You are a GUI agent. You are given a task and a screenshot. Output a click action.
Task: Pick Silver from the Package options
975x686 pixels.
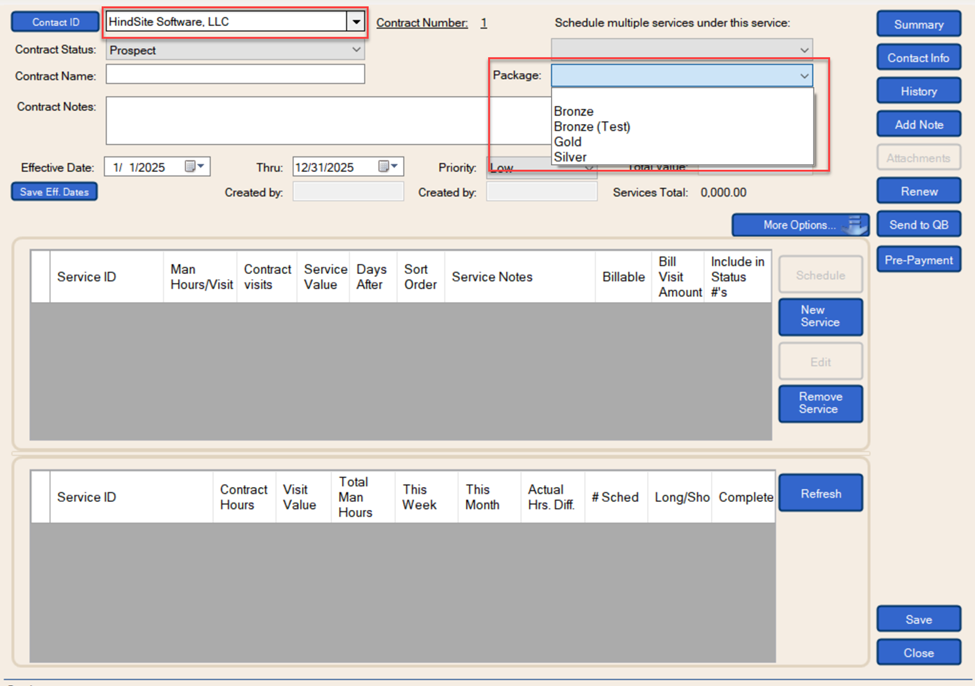pos(570,157)
